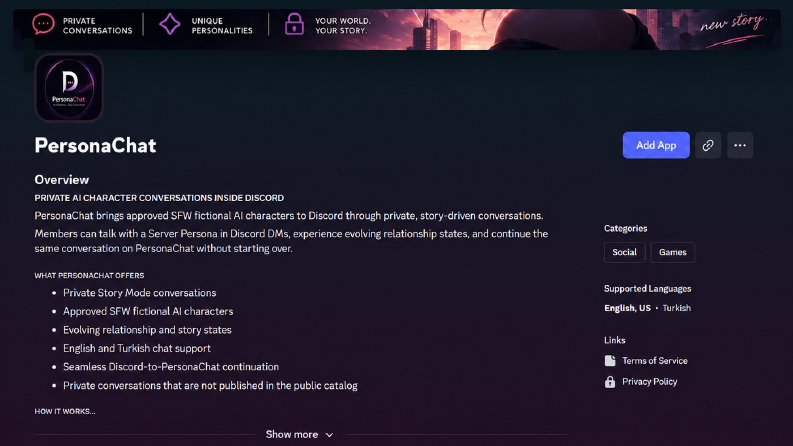Select the Games category tag

coord(673,252)
